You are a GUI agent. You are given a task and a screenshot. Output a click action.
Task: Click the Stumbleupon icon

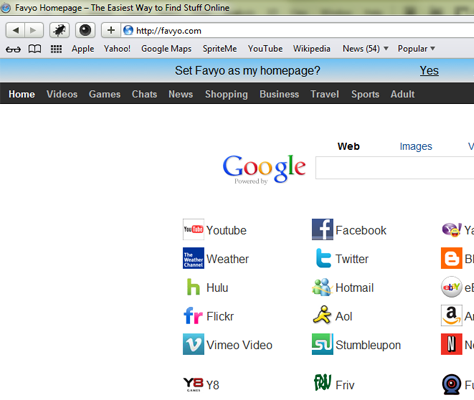322,344
